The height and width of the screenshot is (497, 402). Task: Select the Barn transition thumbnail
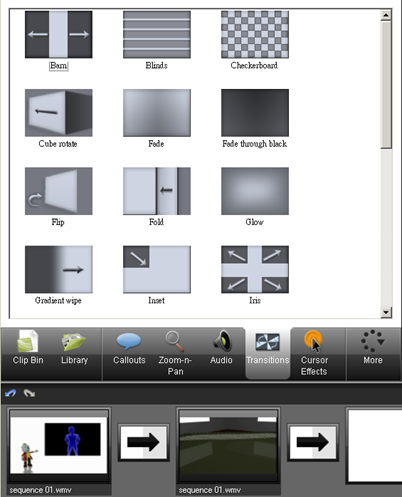(x=59, y=34)
